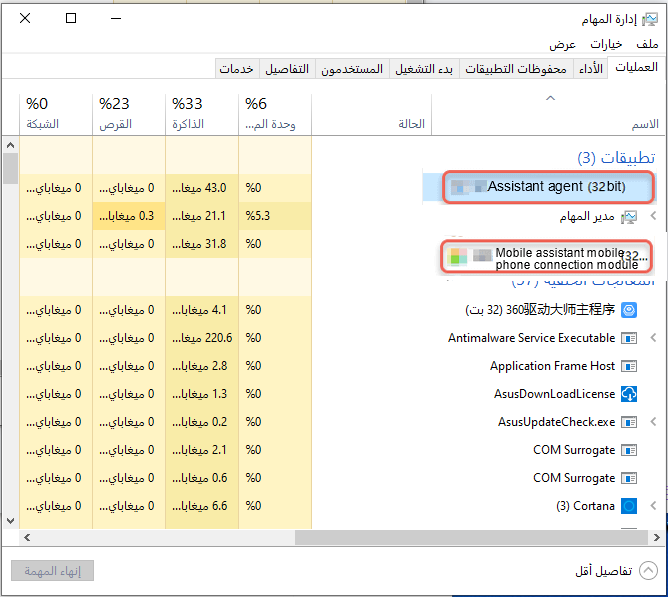This screenshot has height=597, width=668.
Task: Click the Mobile assistant colorful icon
Action: pos(457,257)
